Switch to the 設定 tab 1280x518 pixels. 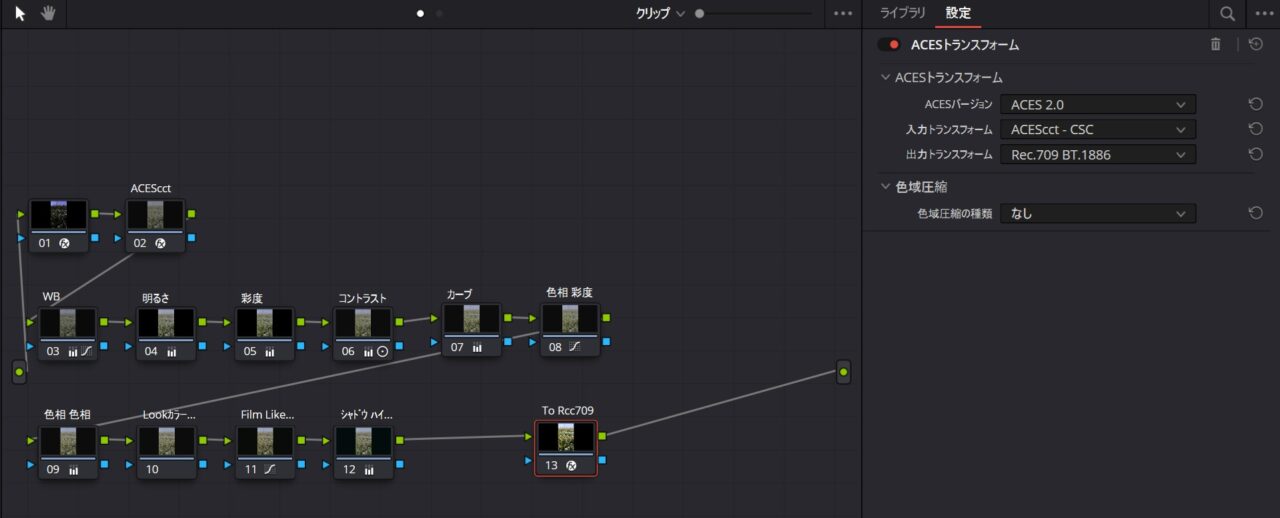pos(958,13)
